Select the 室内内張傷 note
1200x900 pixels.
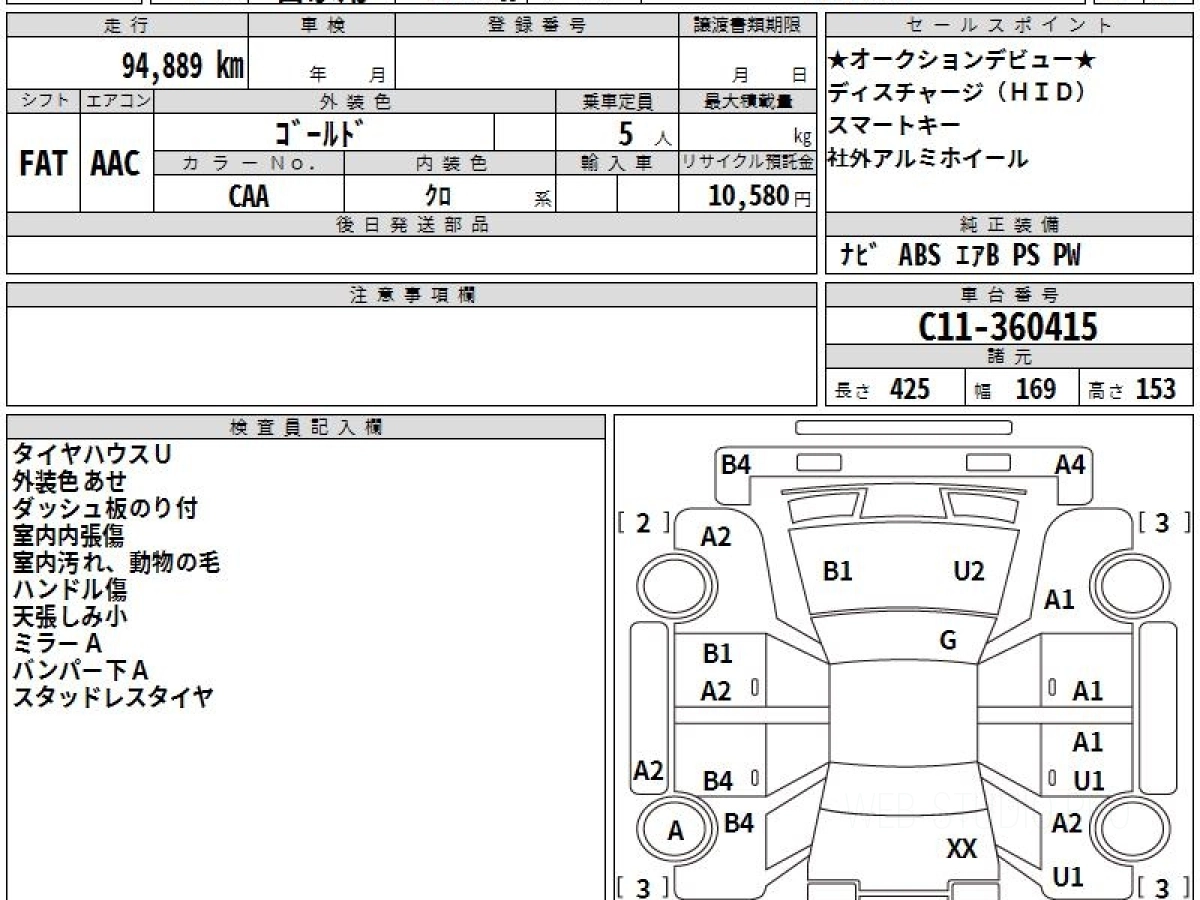(x=69, y=535)
